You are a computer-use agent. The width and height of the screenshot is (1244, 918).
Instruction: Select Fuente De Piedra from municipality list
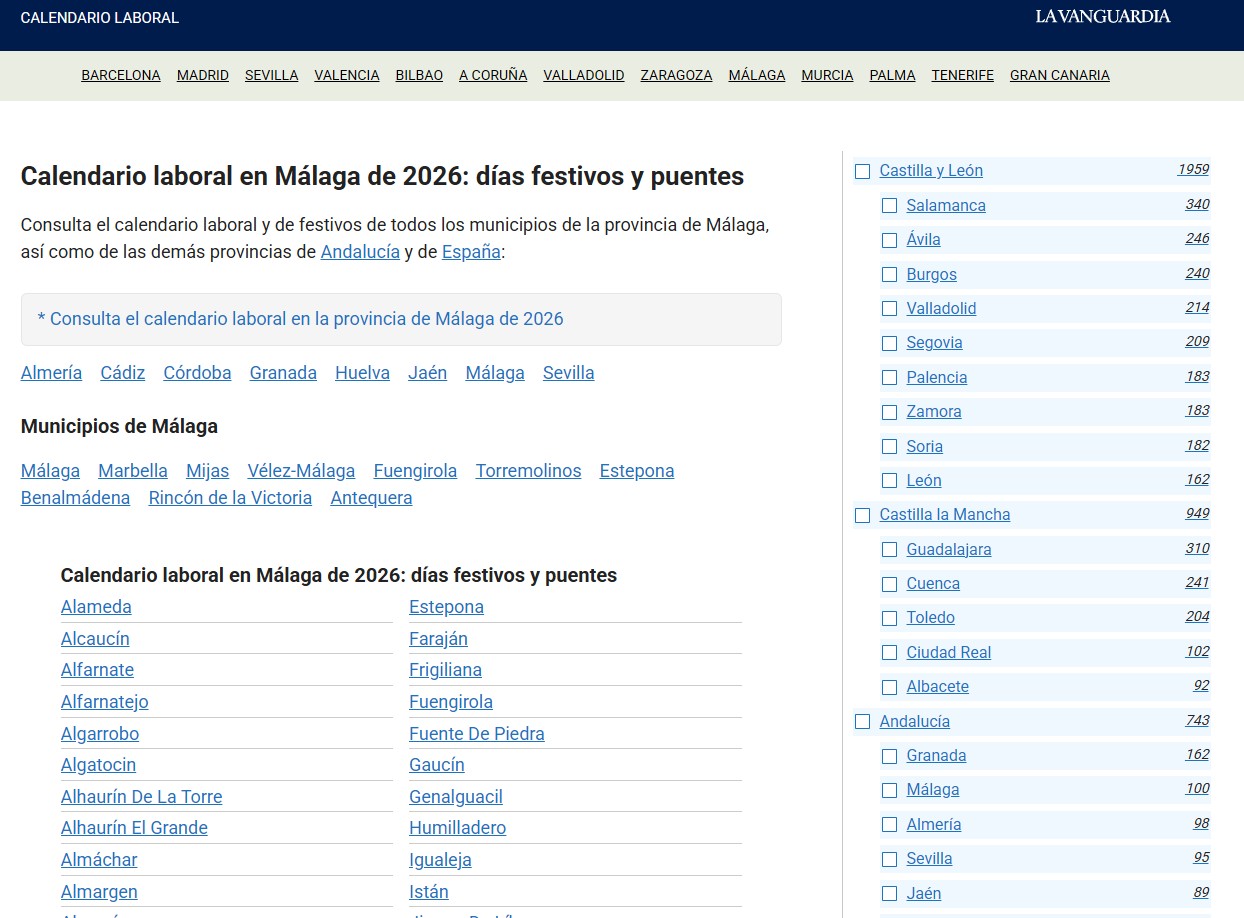(476, 734)
